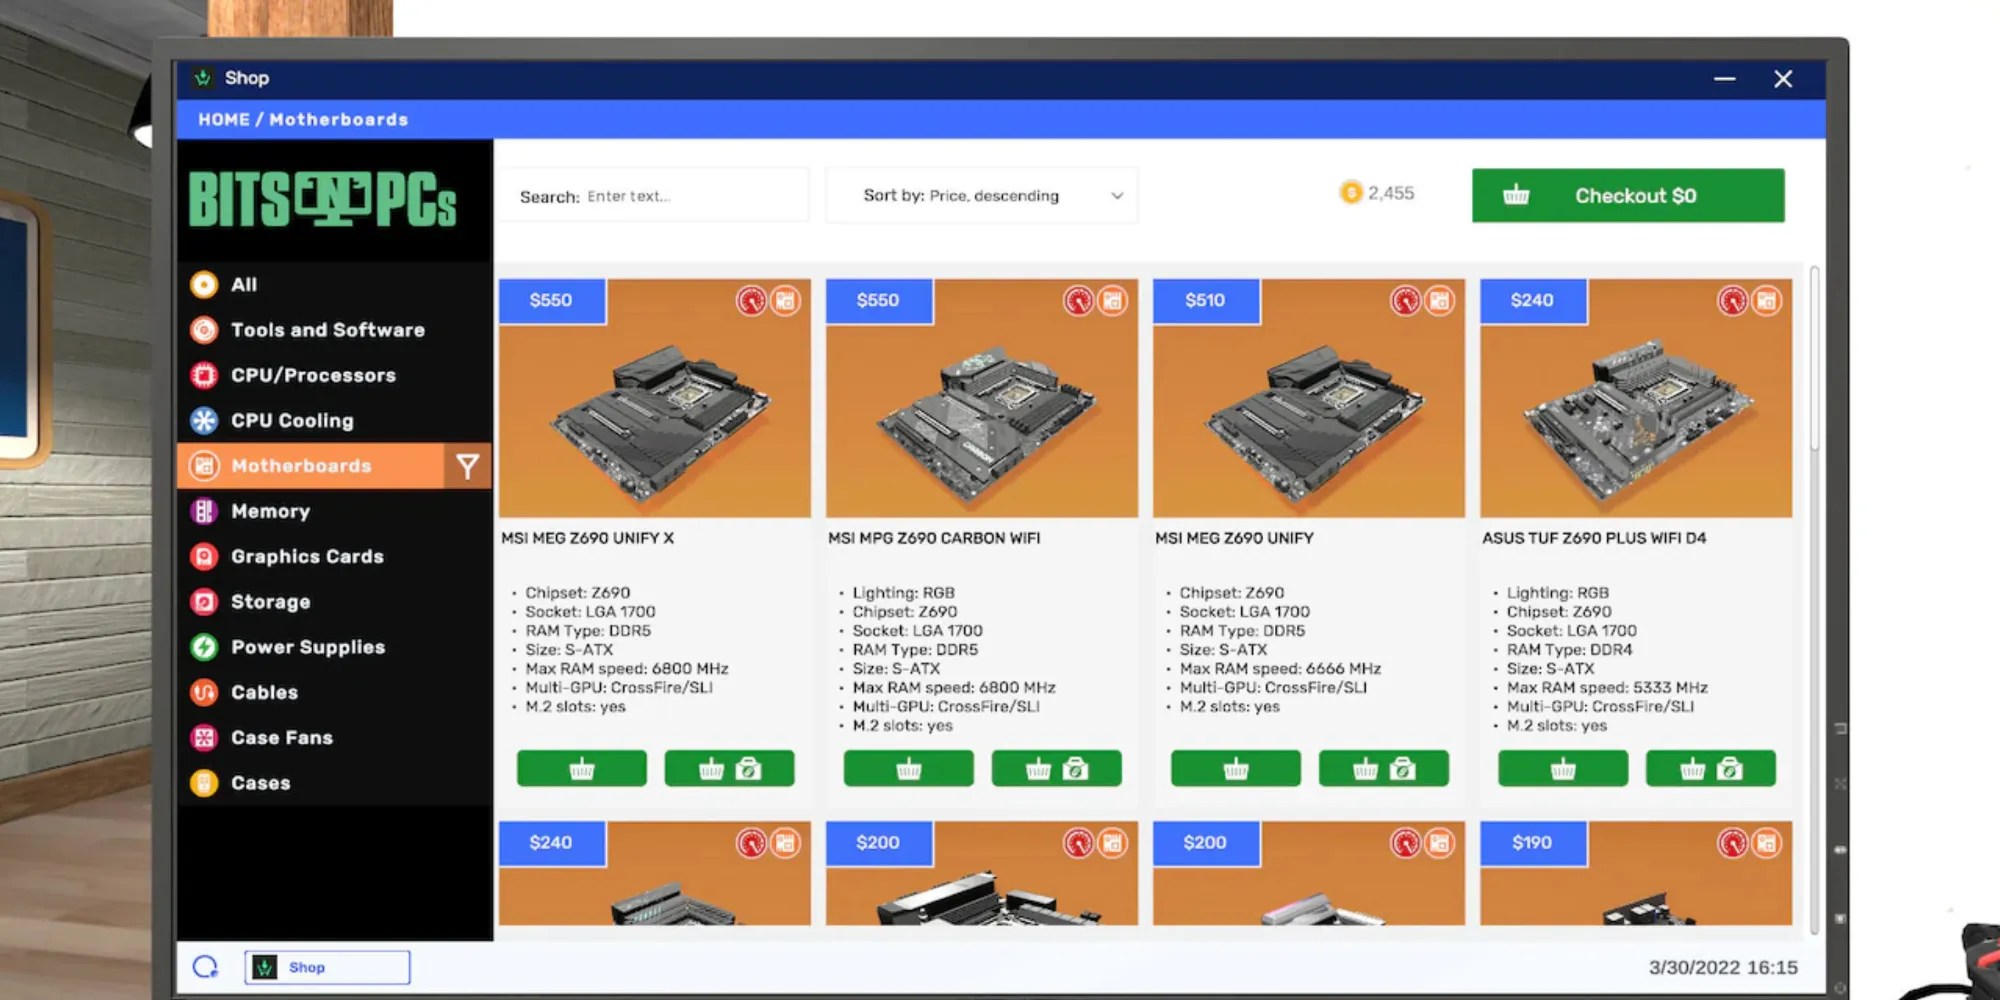The image size is (2000, 1000).
Task: Browse the CPU/Processors category
Action: (313, 375)
